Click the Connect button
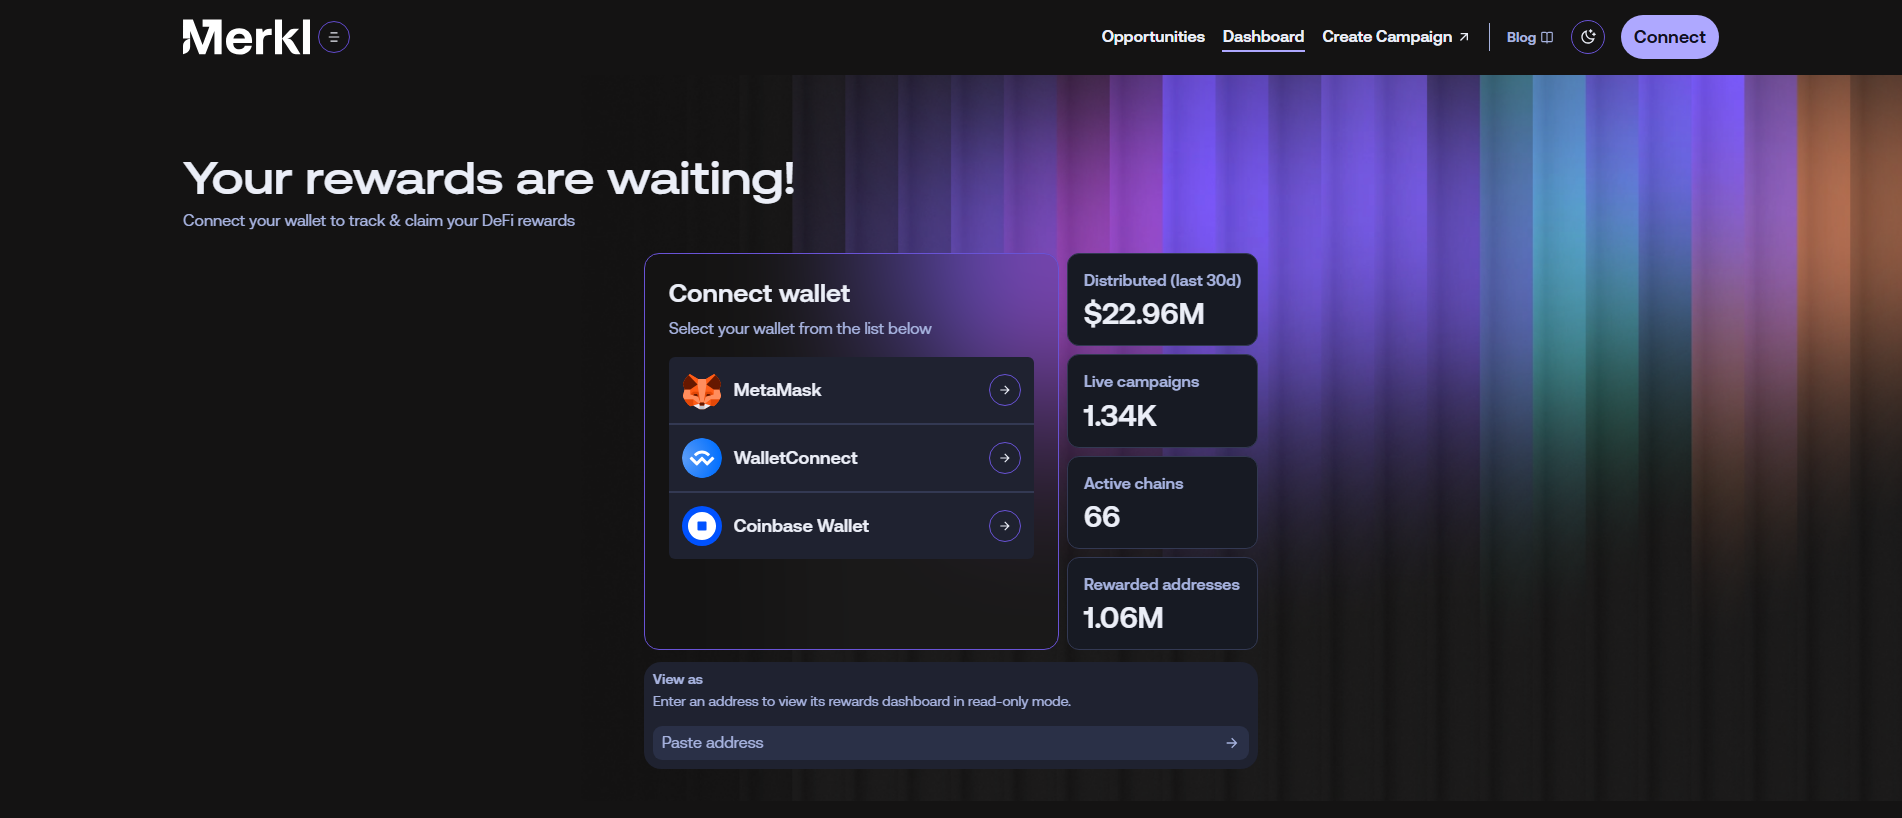The width and height of the screenshot is (1902, 818). (1670, 37)
